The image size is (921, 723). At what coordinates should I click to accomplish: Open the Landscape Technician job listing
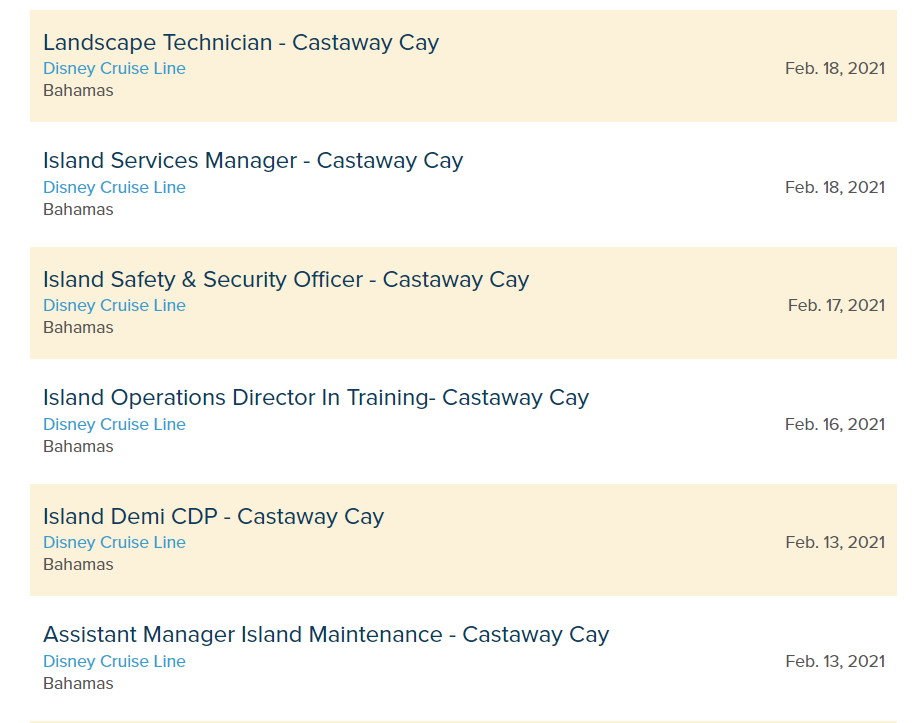tap(240, 42)
